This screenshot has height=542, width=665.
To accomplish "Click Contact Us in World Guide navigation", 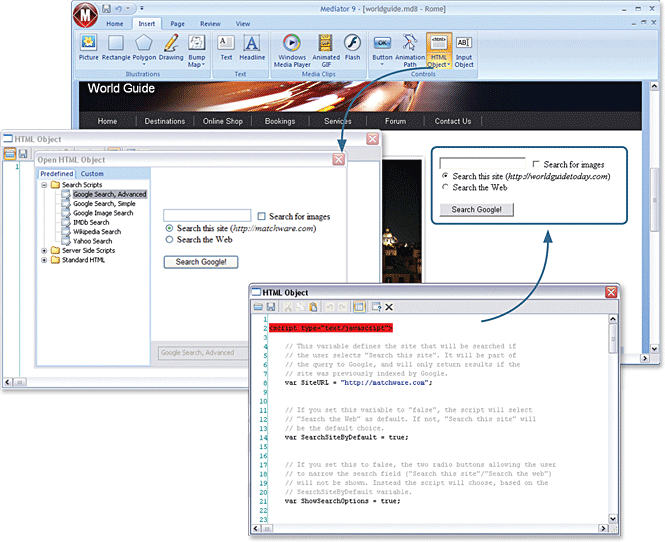I will [x=453, y=121].
